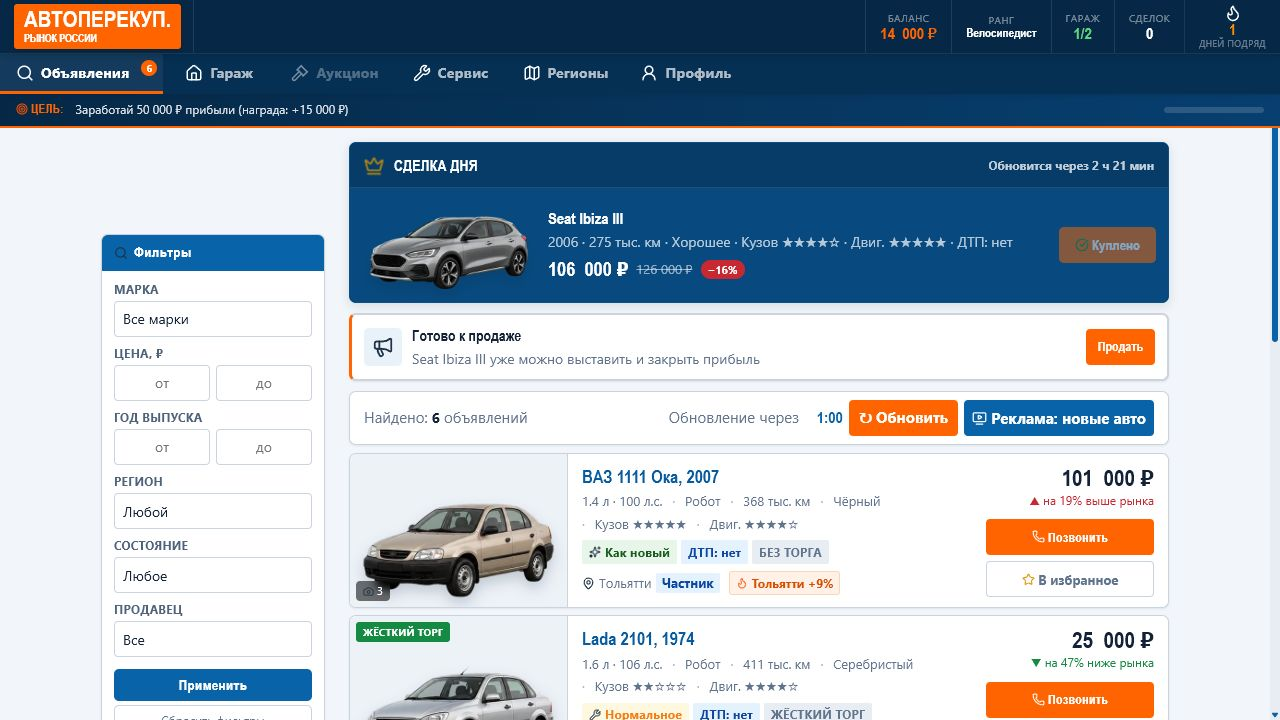Image resolution: width=1280 pixels, height=720 pixels.
Task: Open the Гараж tab
Action: 219,73
